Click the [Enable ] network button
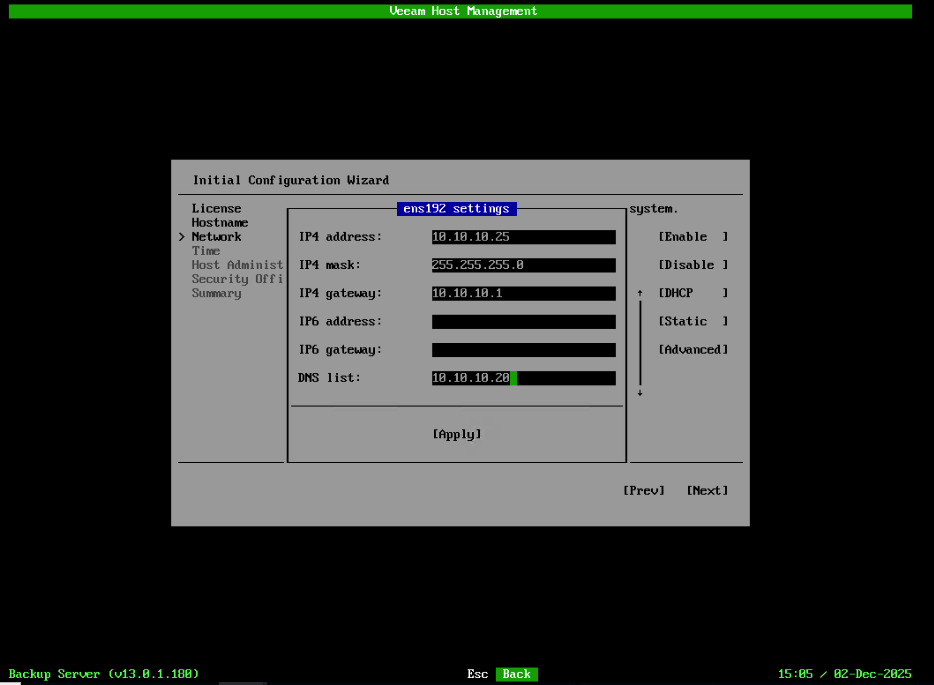Screen dimensions: 934x685 click(x=693, y=236)
